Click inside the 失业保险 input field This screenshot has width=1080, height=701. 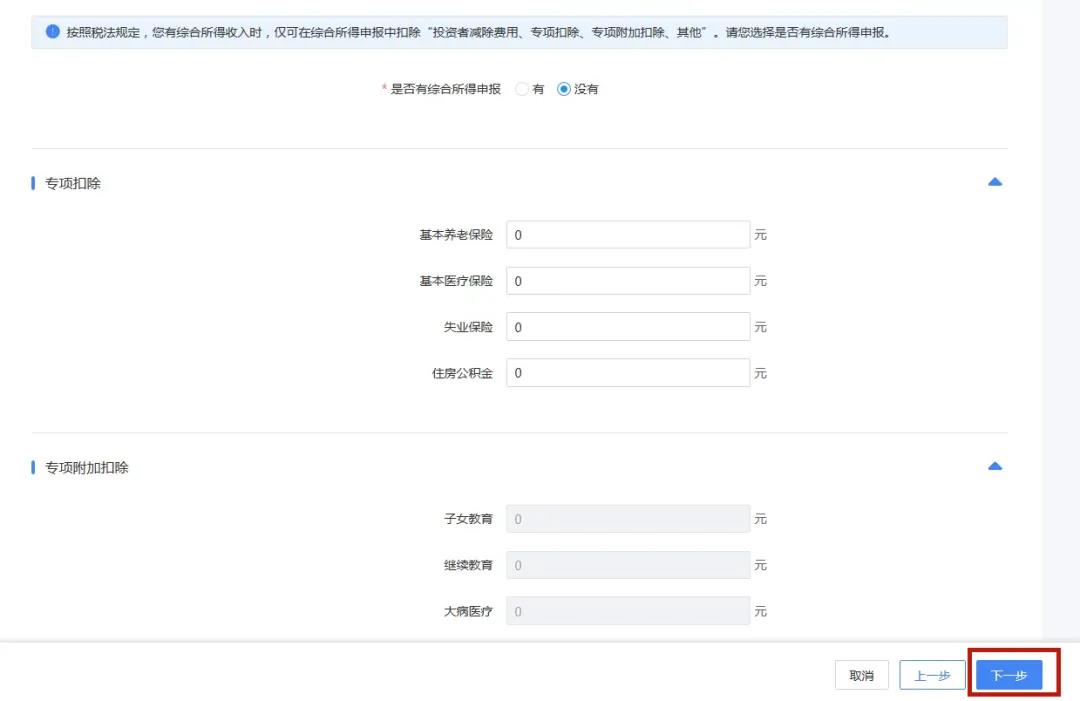pyautogui.click(x=628, y=327)
